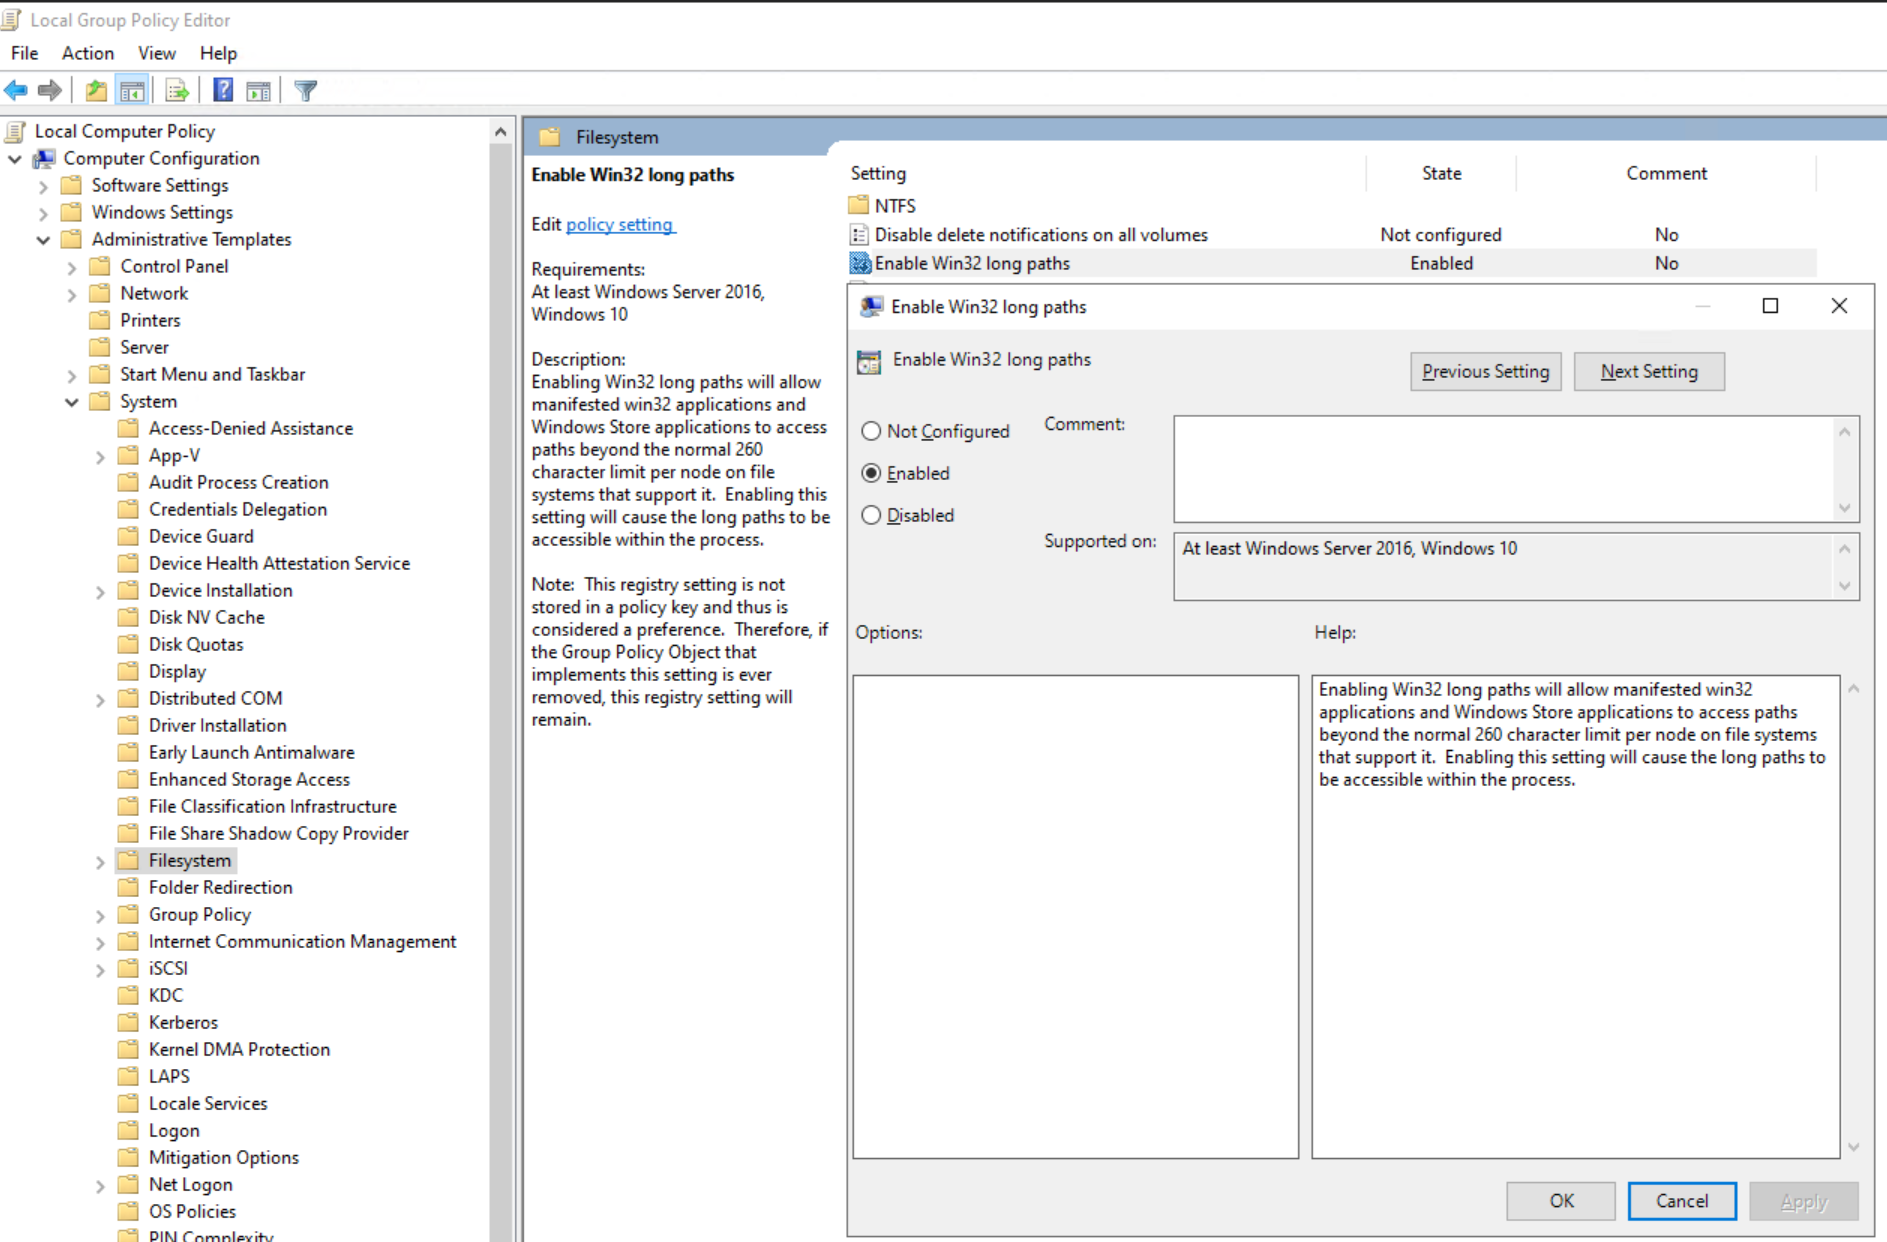Click the Next Setting button
The width and height of the screenshot is (1887, 1242).
point(1648,371)
